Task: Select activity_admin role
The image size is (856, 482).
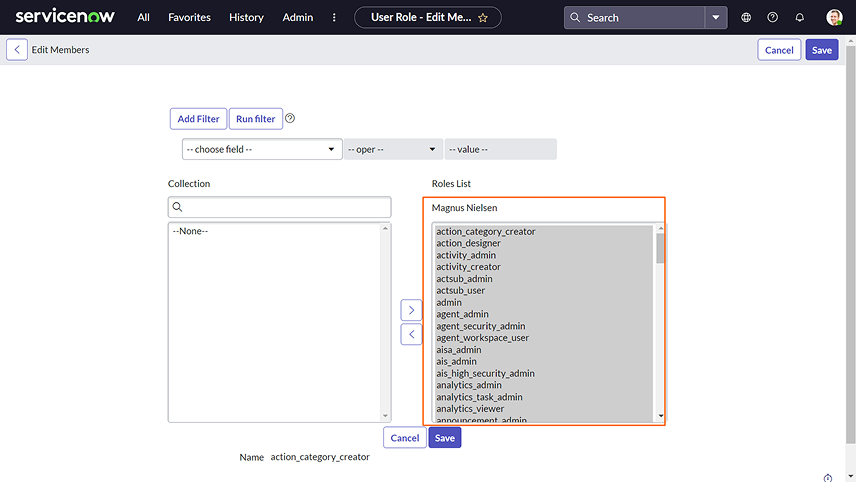Action: coord(544,255)
